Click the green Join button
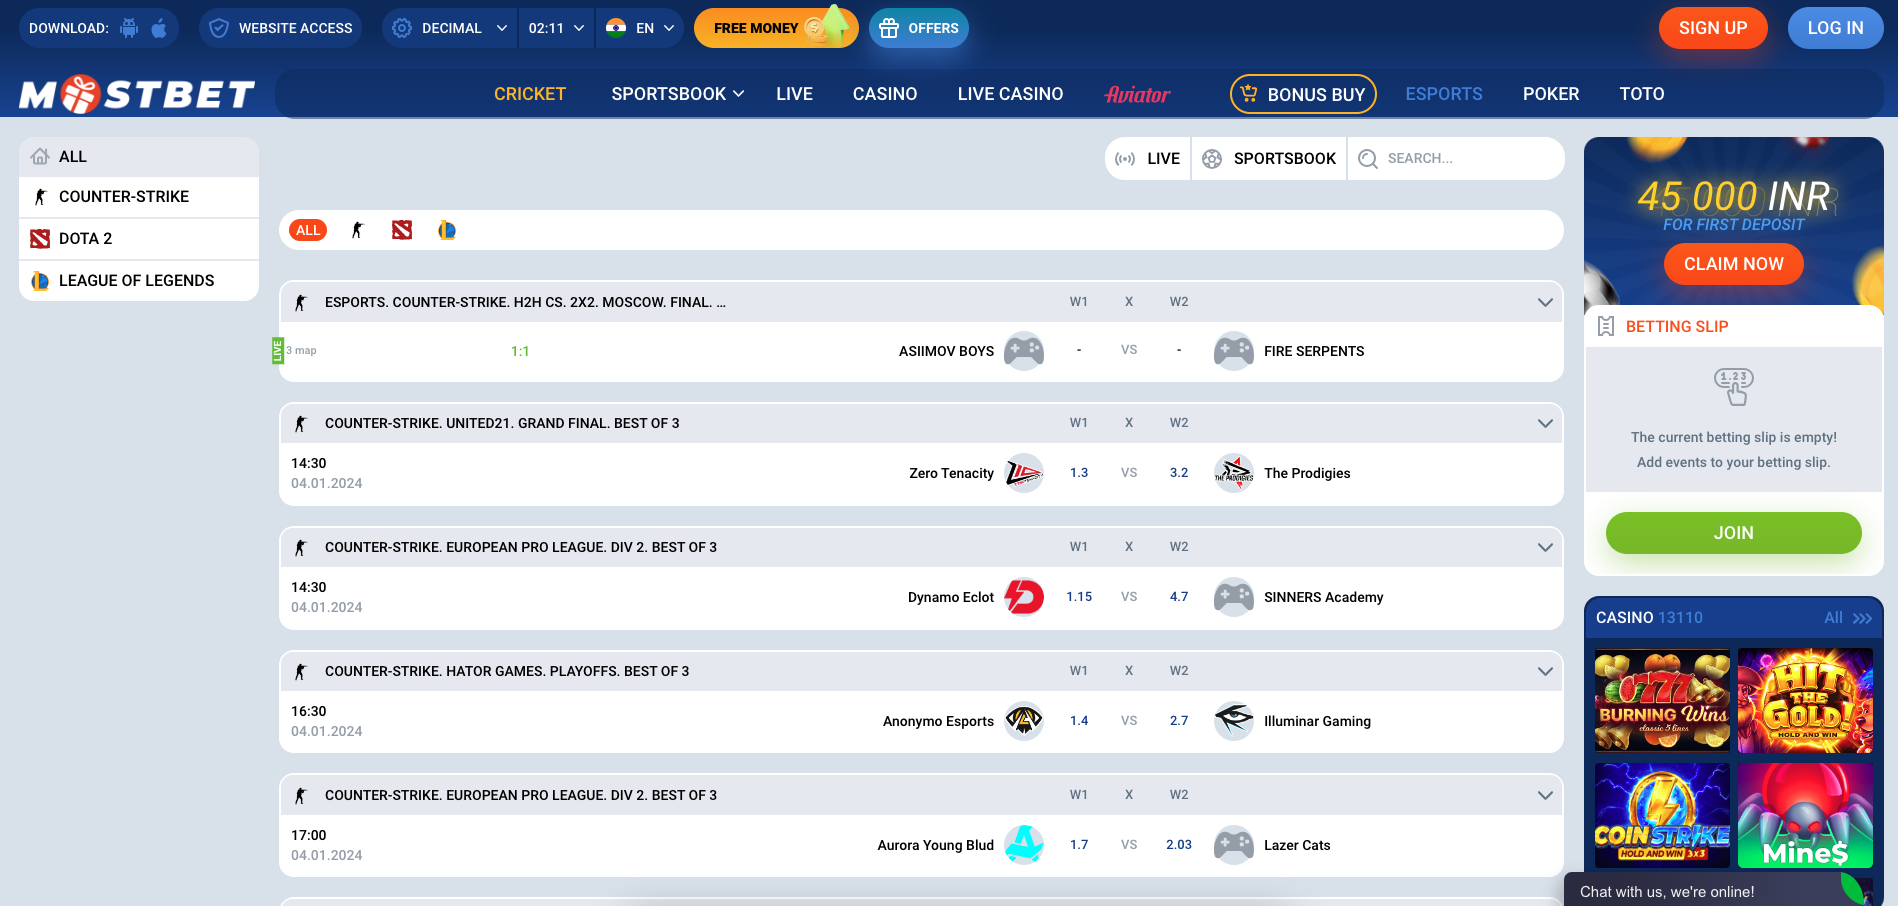This screenshot has height=906, width=1898. point(1733,533)
